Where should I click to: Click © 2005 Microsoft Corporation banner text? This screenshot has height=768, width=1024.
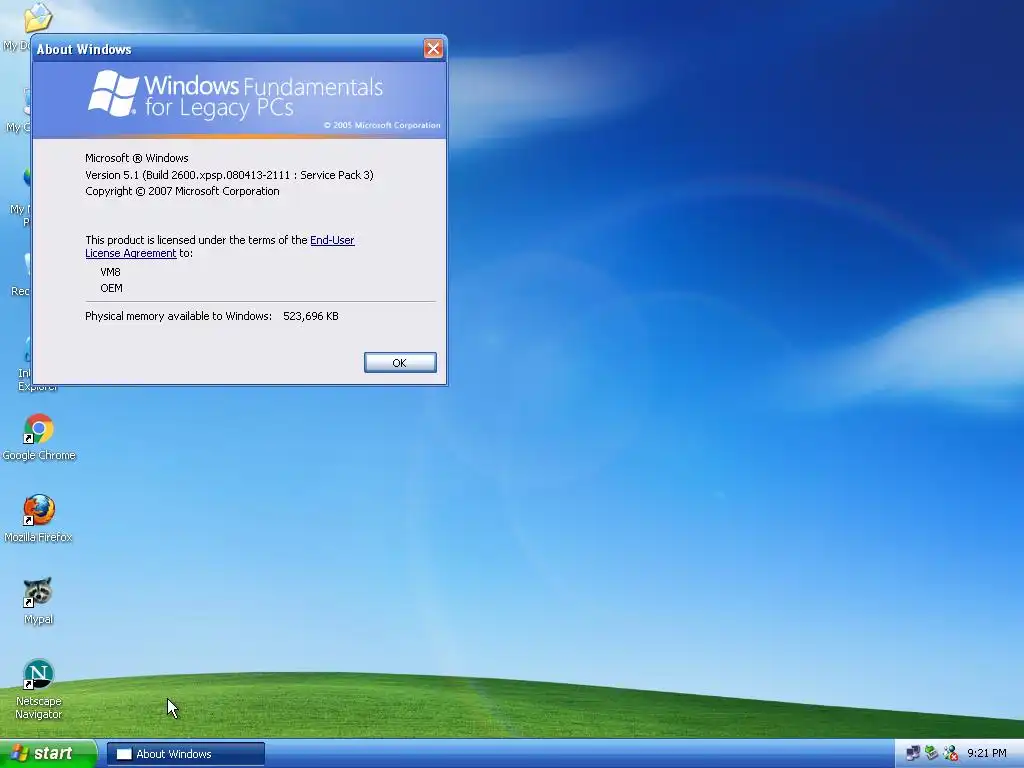click(382, 125)
